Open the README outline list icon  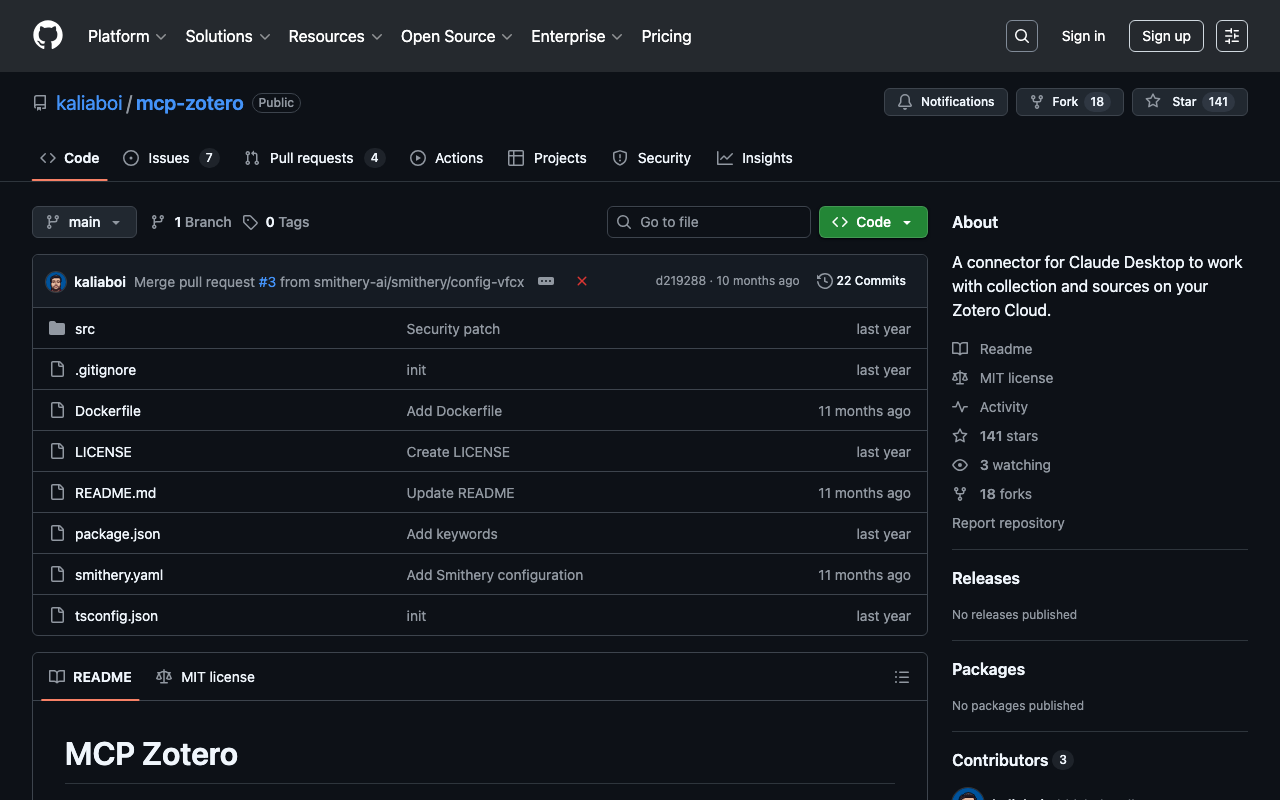(901, 677)
